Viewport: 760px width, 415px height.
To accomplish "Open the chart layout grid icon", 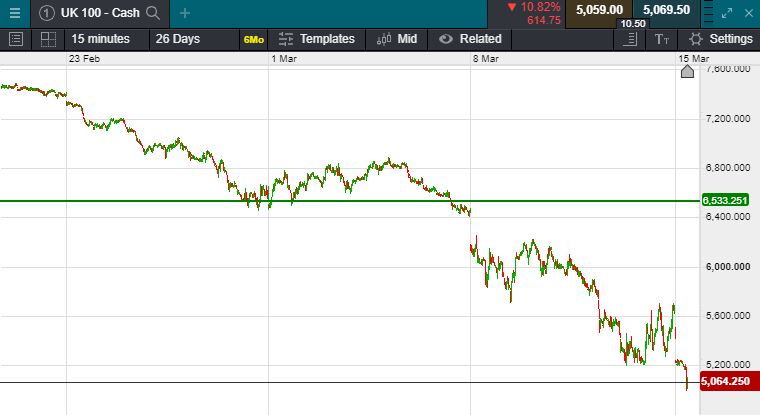I will pos(47,39).
